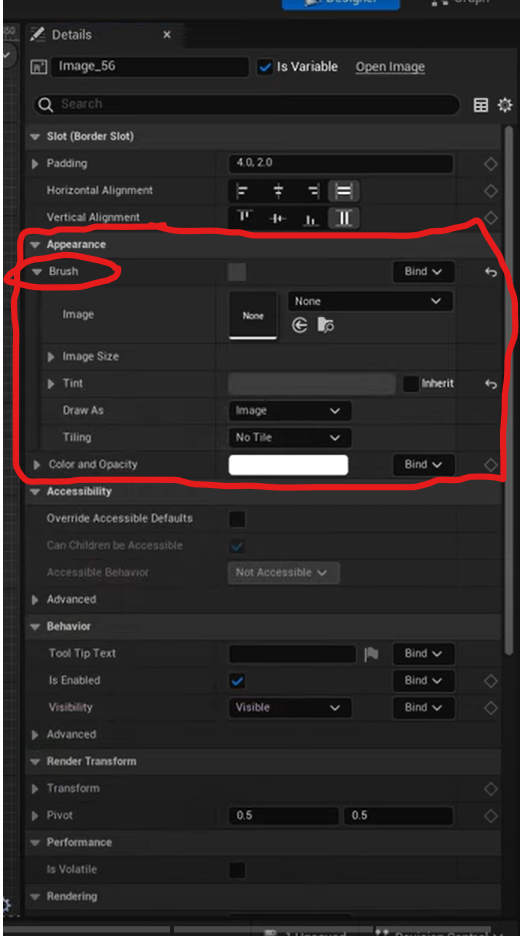This screenshot has height=936, width=520.
Task: Click the Image None thumbnail preview
Action: click(253, 315)
